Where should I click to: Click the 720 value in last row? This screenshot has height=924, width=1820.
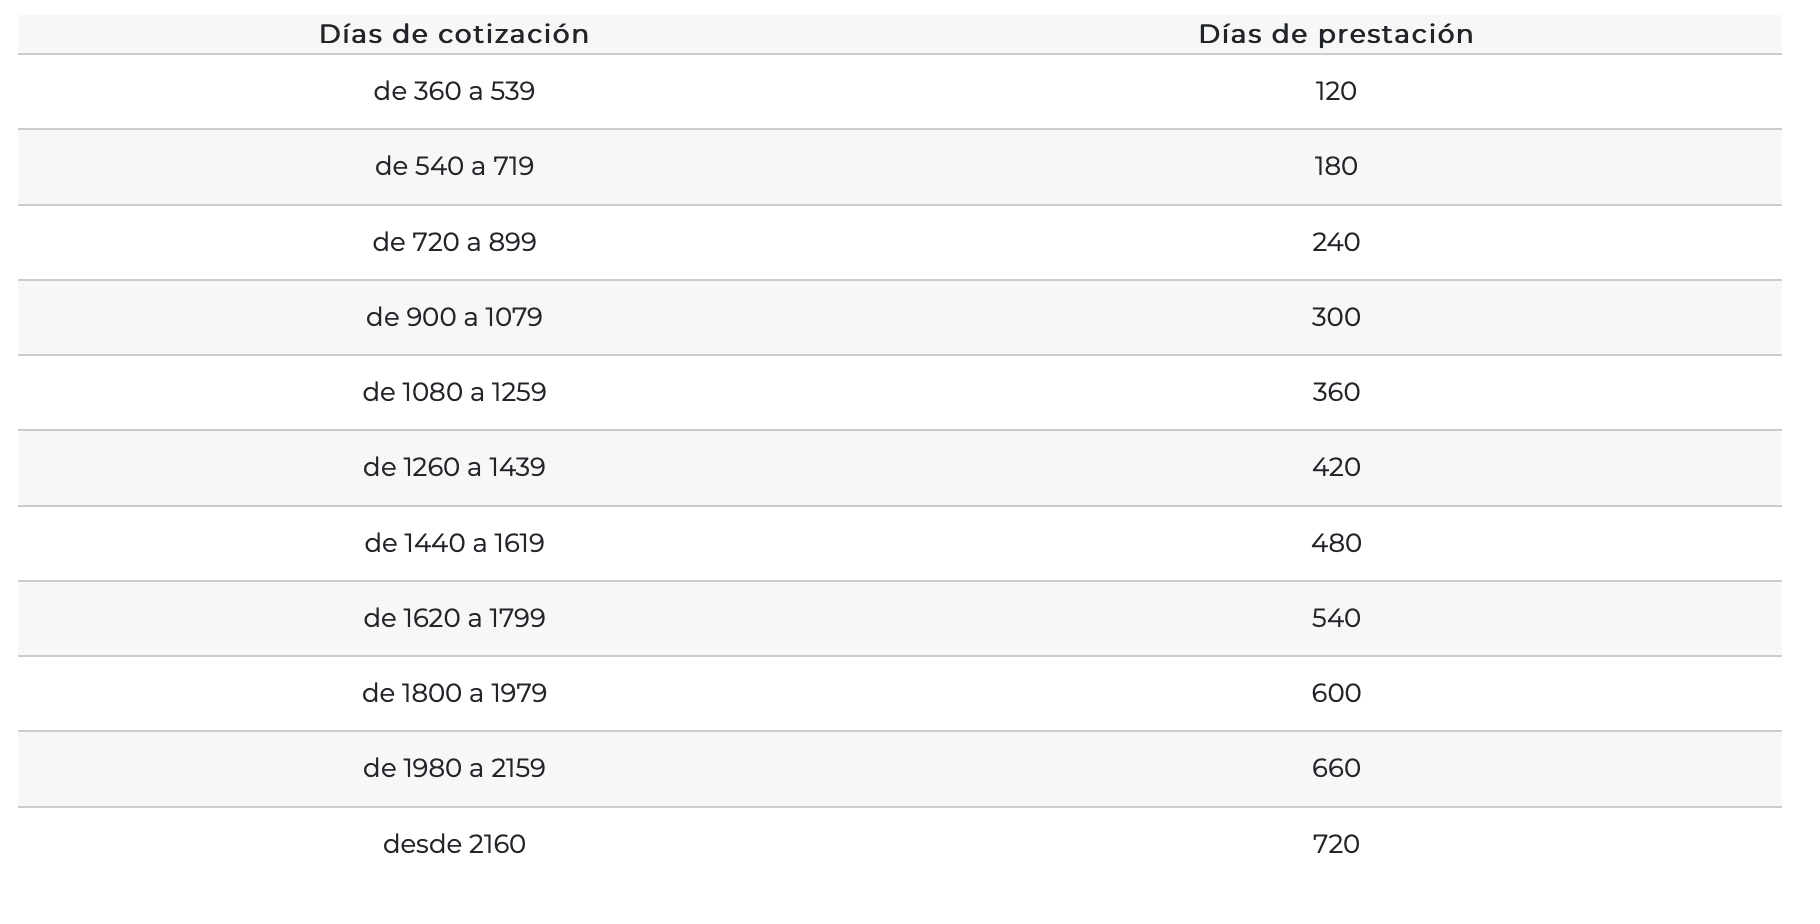1335,844
